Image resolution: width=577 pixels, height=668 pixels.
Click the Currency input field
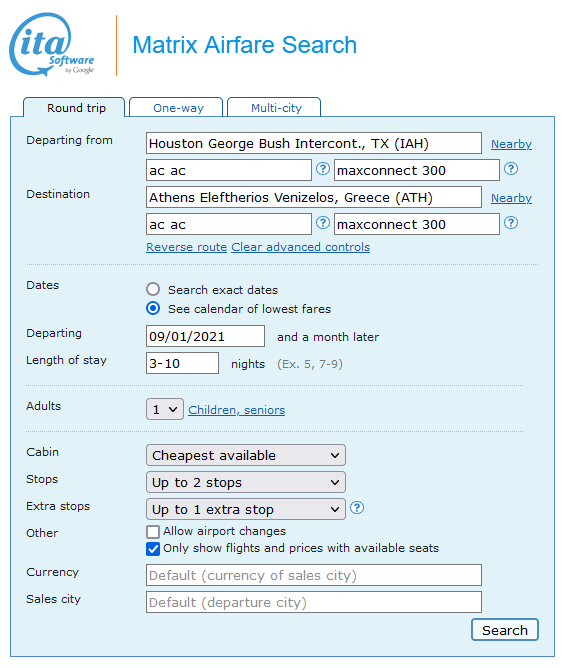click(x=314, y=575)
